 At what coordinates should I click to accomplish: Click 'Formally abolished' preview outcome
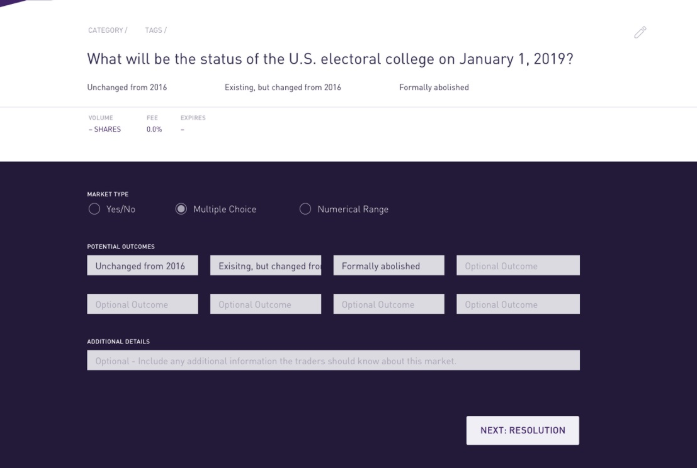[434, 88]
